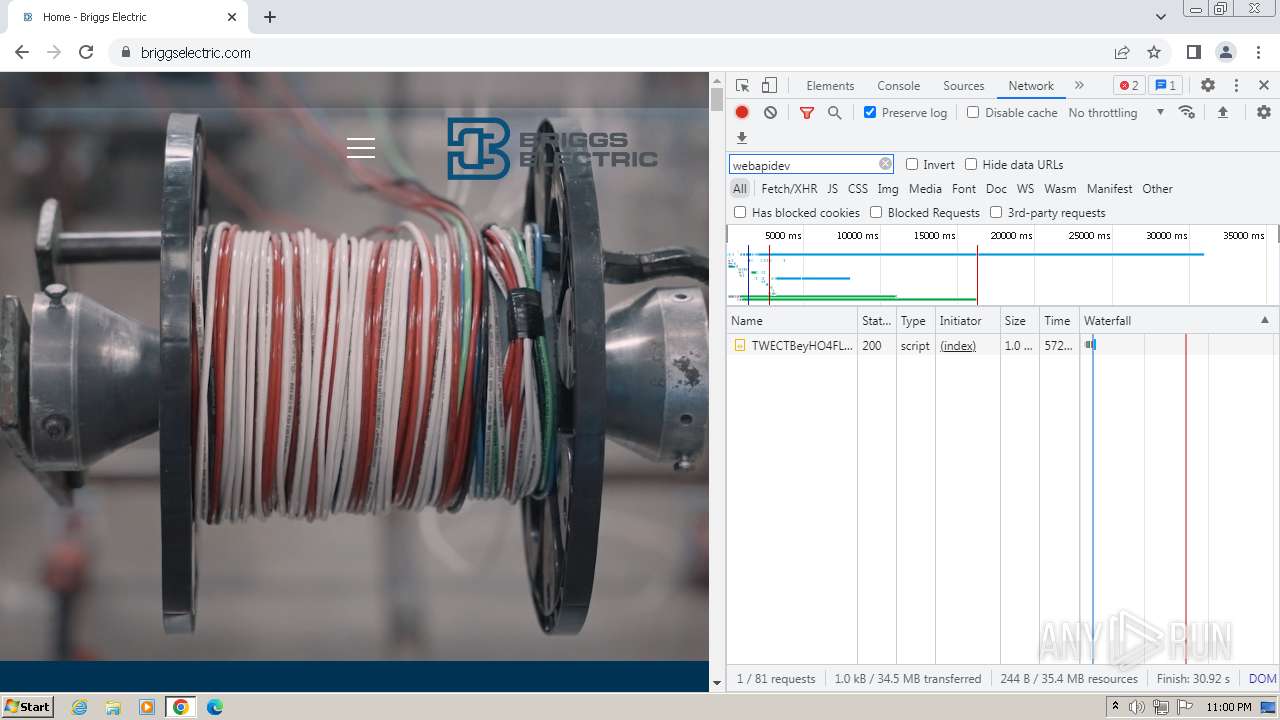Open network search magnifier
The image size is (1280, 720).
pos(835,113)
